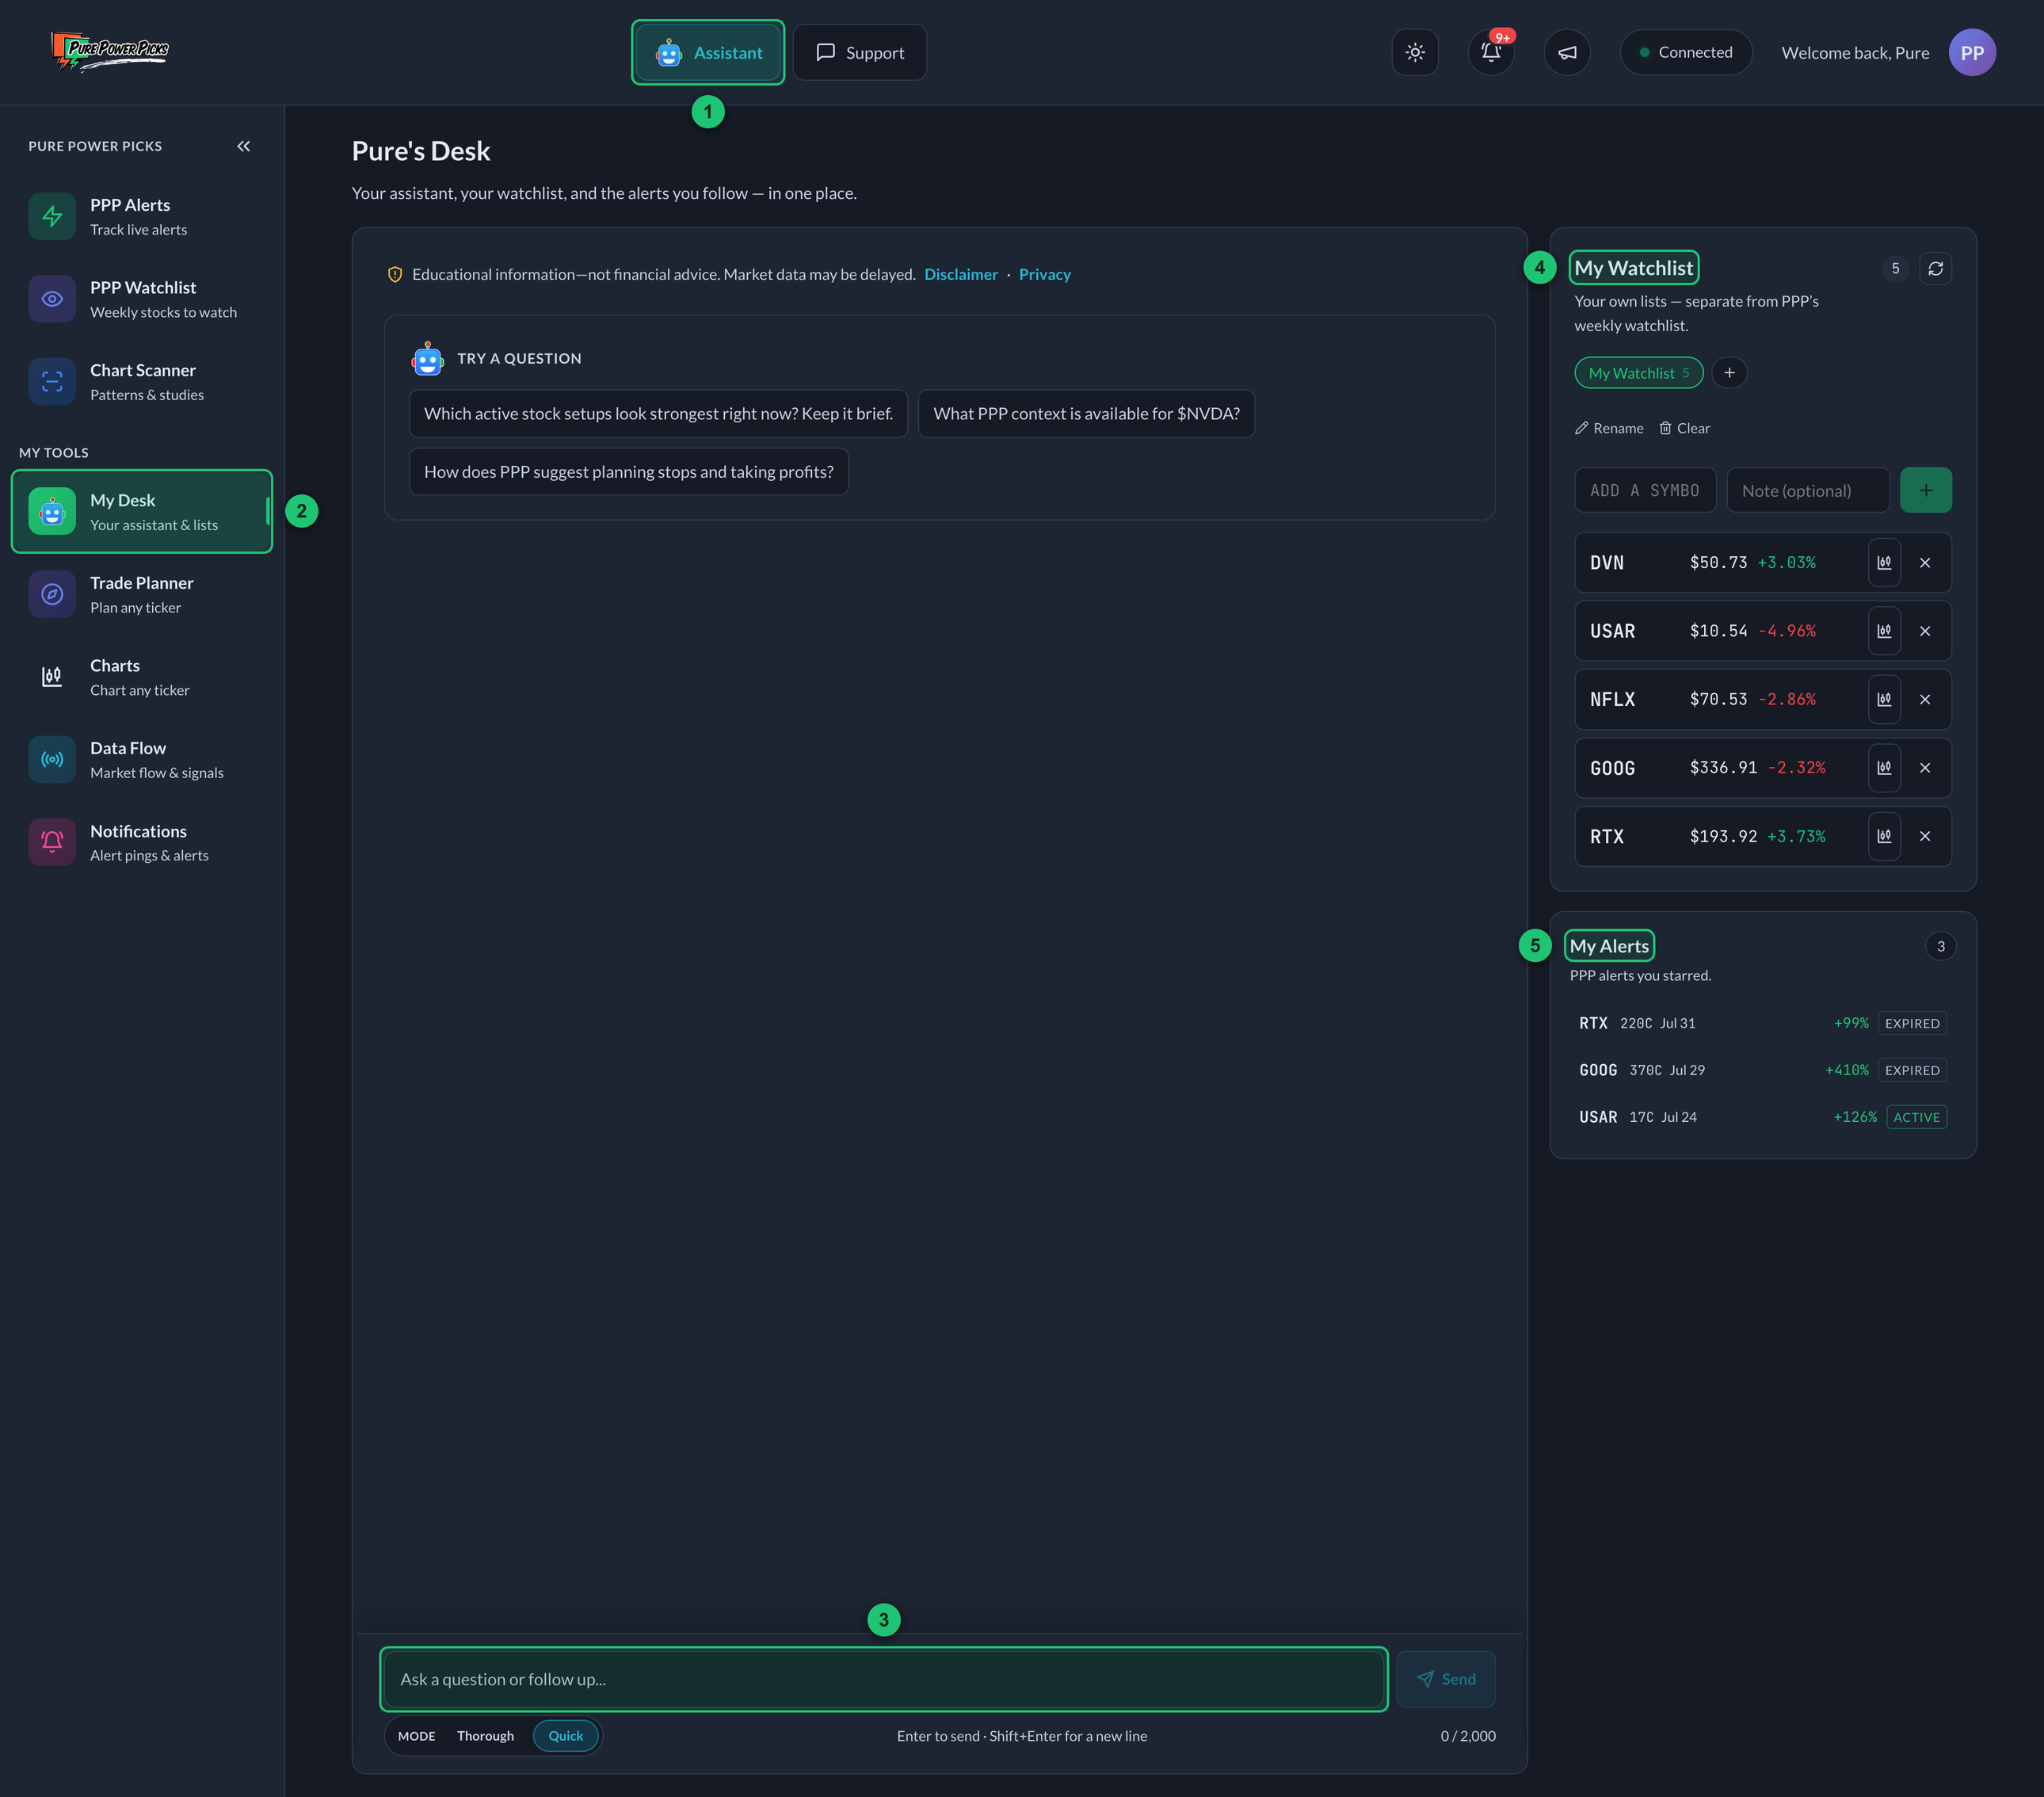The image size is (2044, 1797).
Task: Rename the current watchlist
Action: tap(1608, 428)
